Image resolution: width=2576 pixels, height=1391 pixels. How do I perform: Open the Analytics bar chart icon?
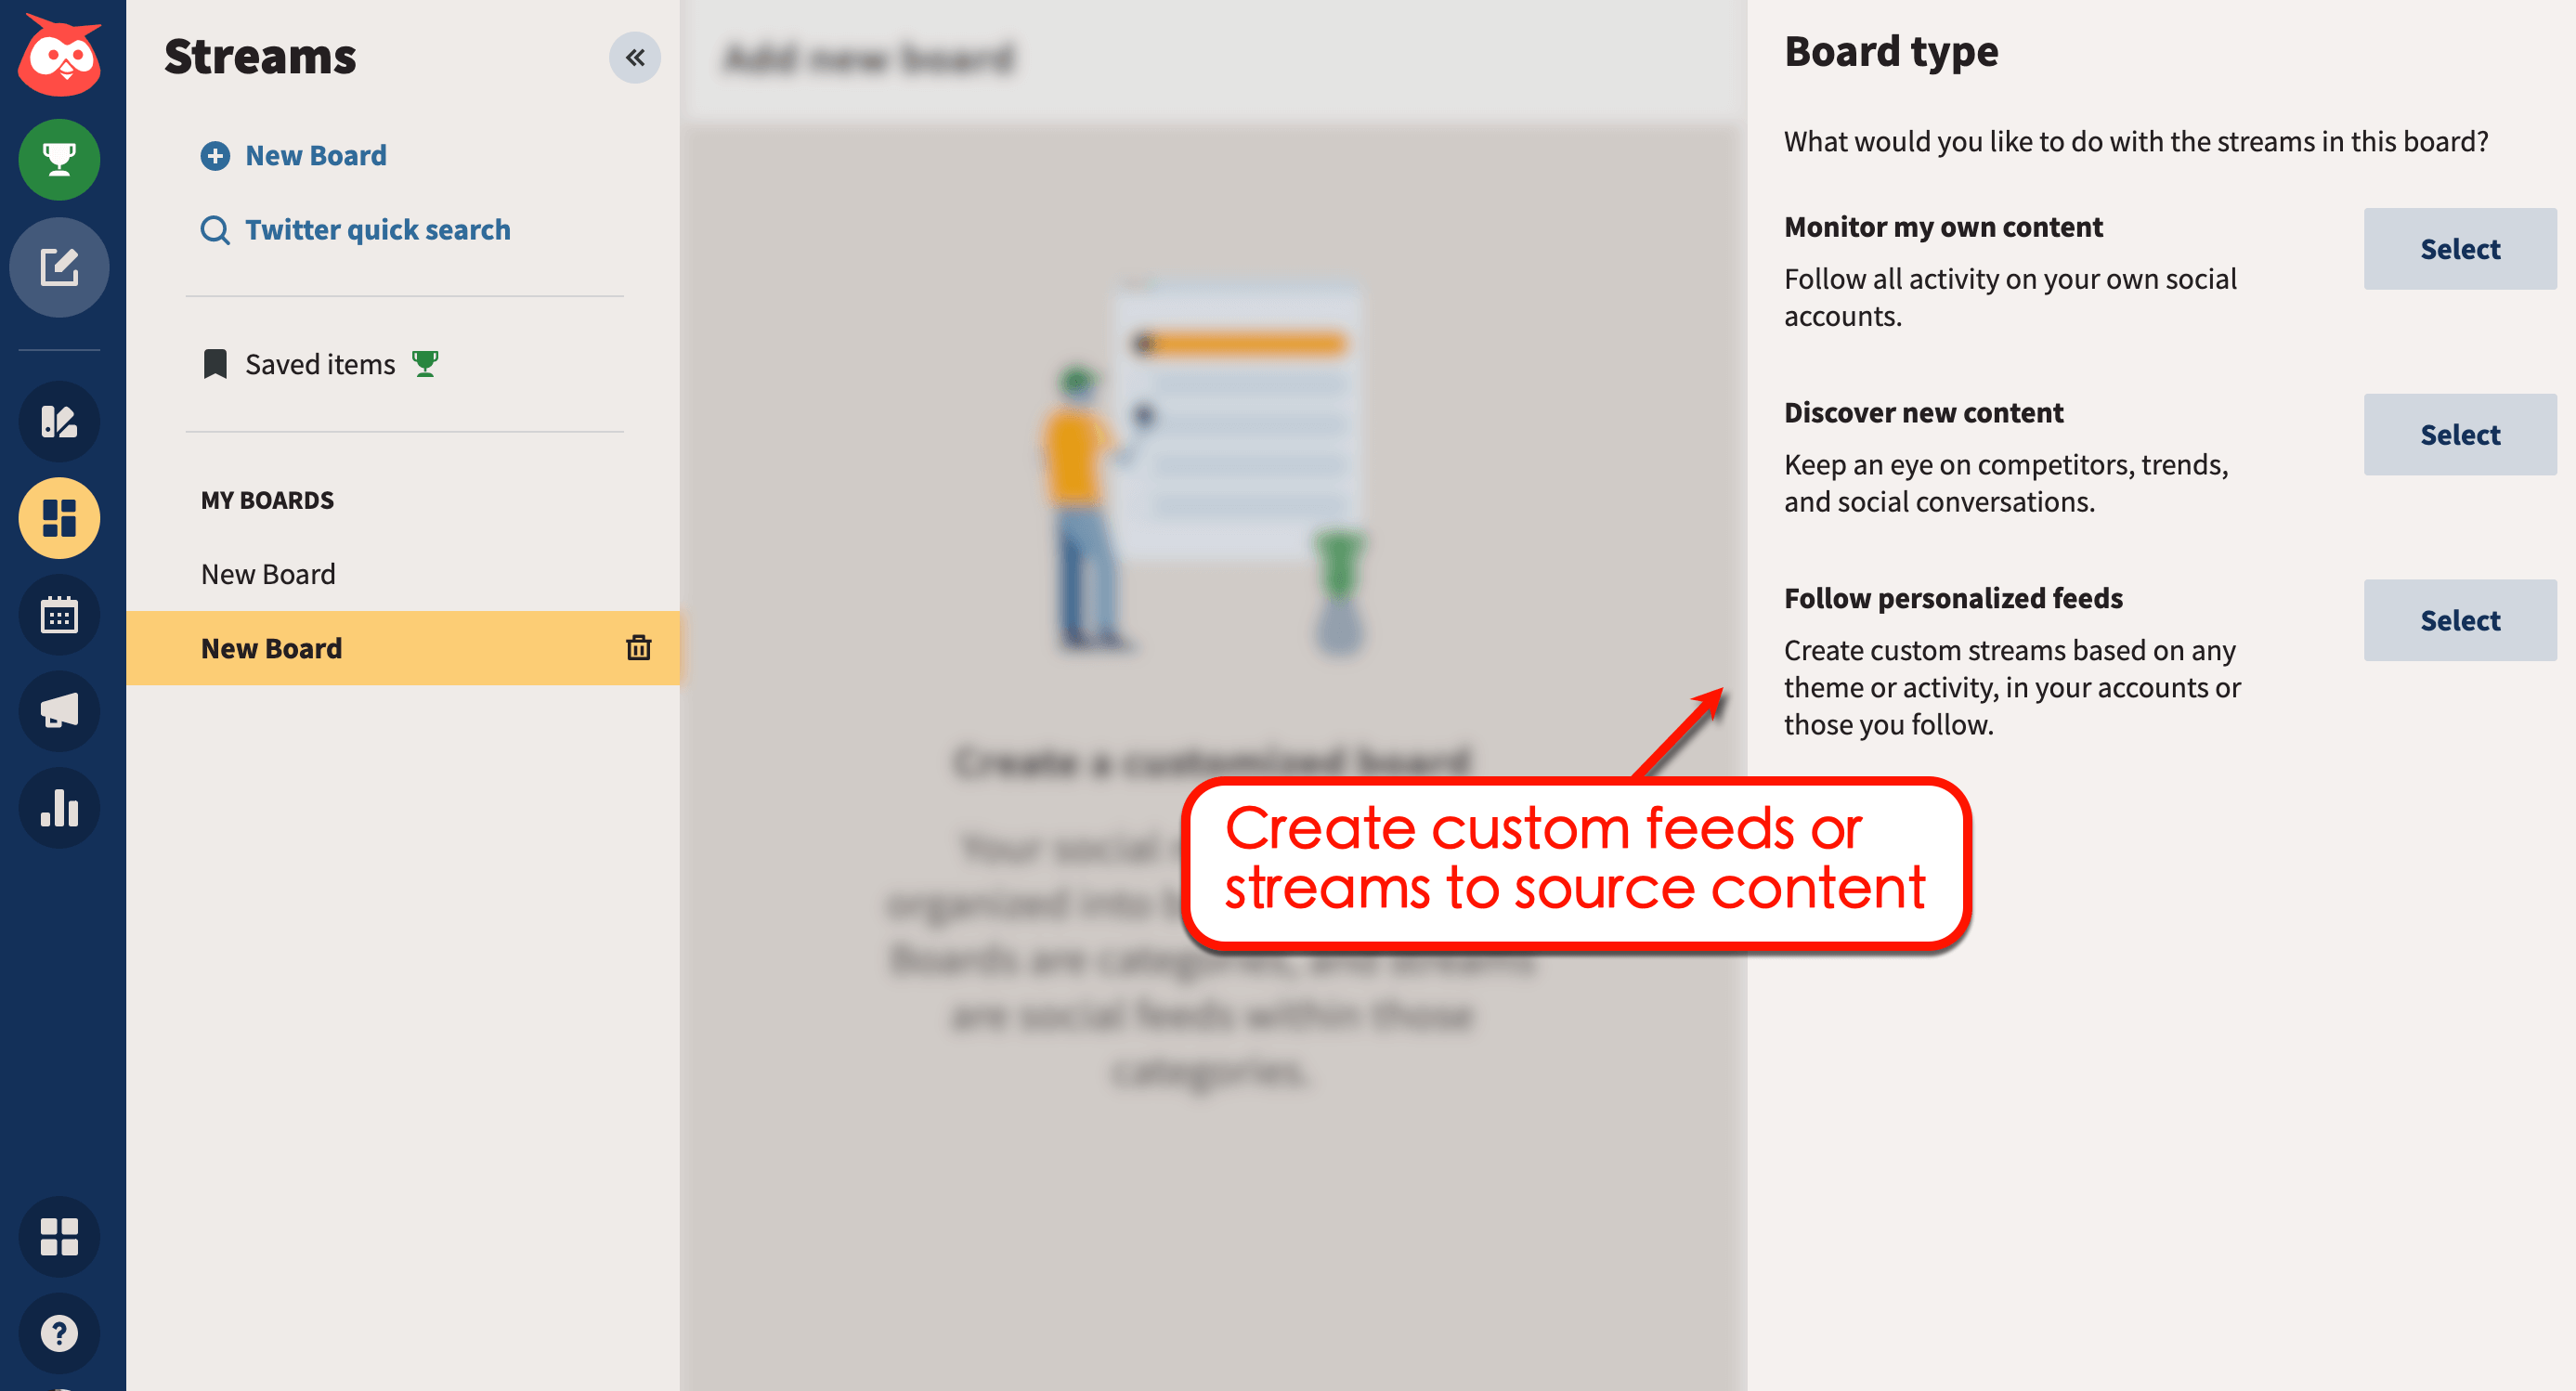pyautogui.click(x=59, y=807)
